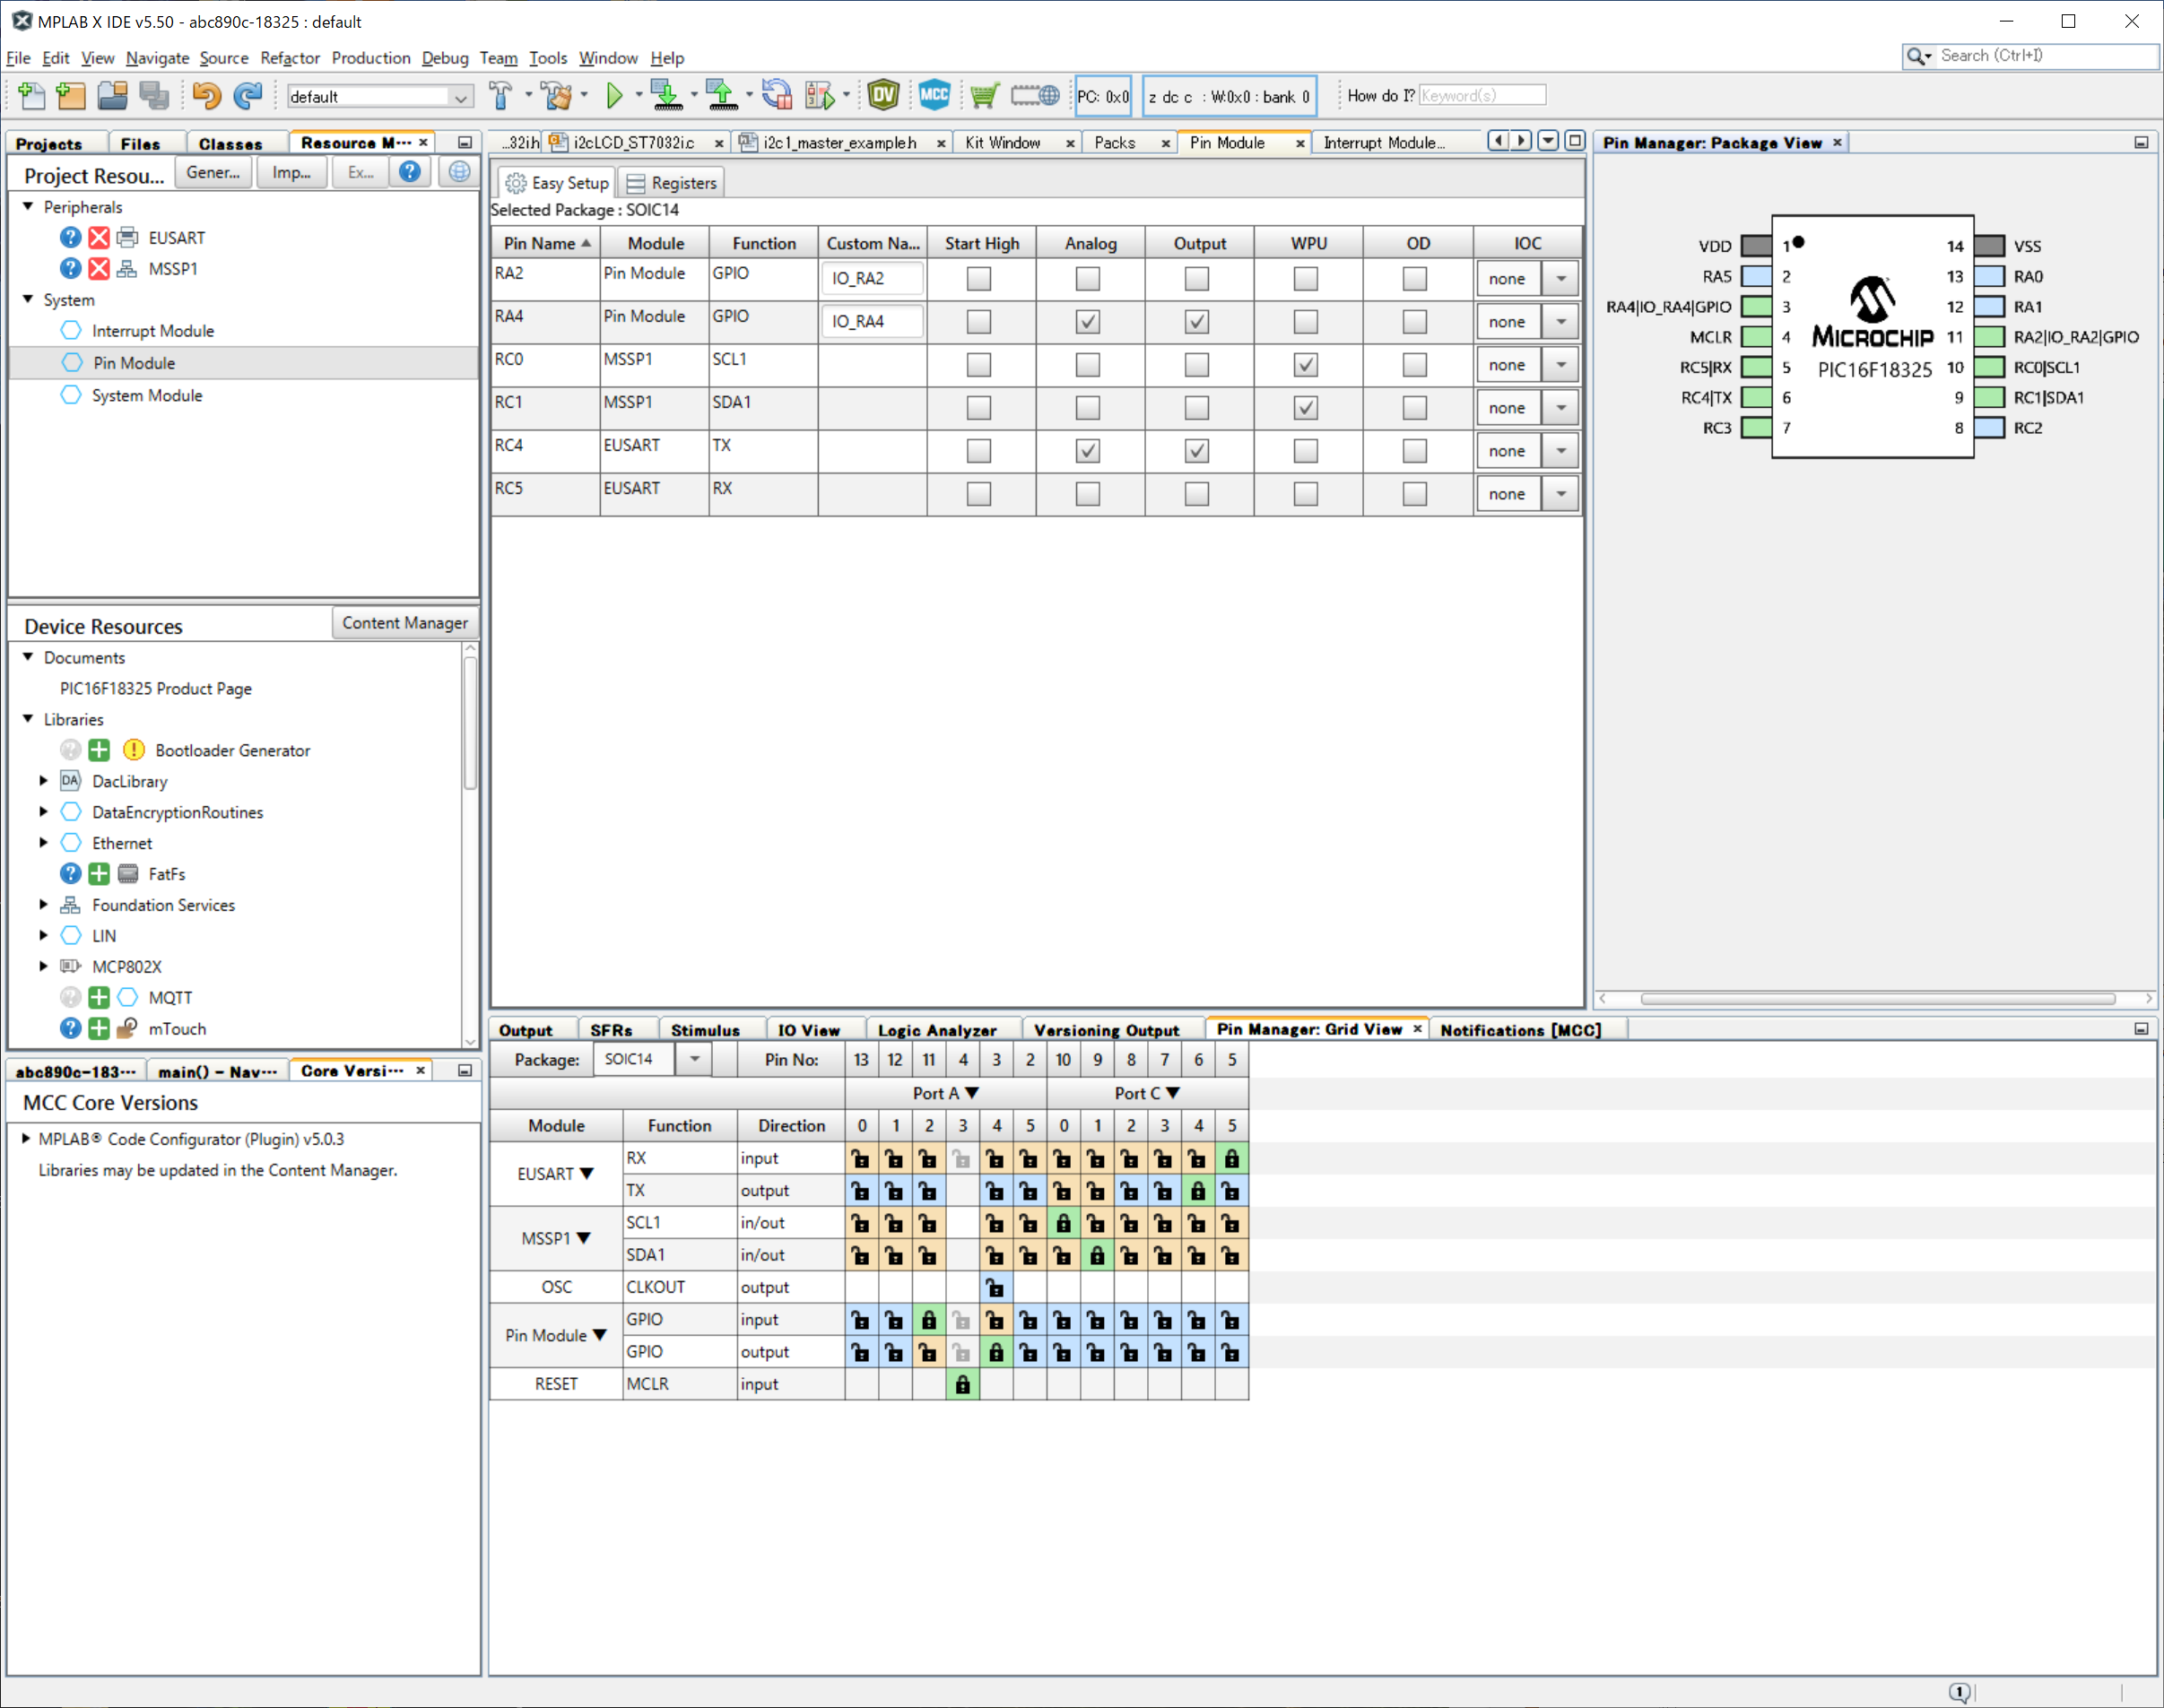Click the Debug Project icon
This screenshot has height=1708, width=2164.
[x=820, y=96]
